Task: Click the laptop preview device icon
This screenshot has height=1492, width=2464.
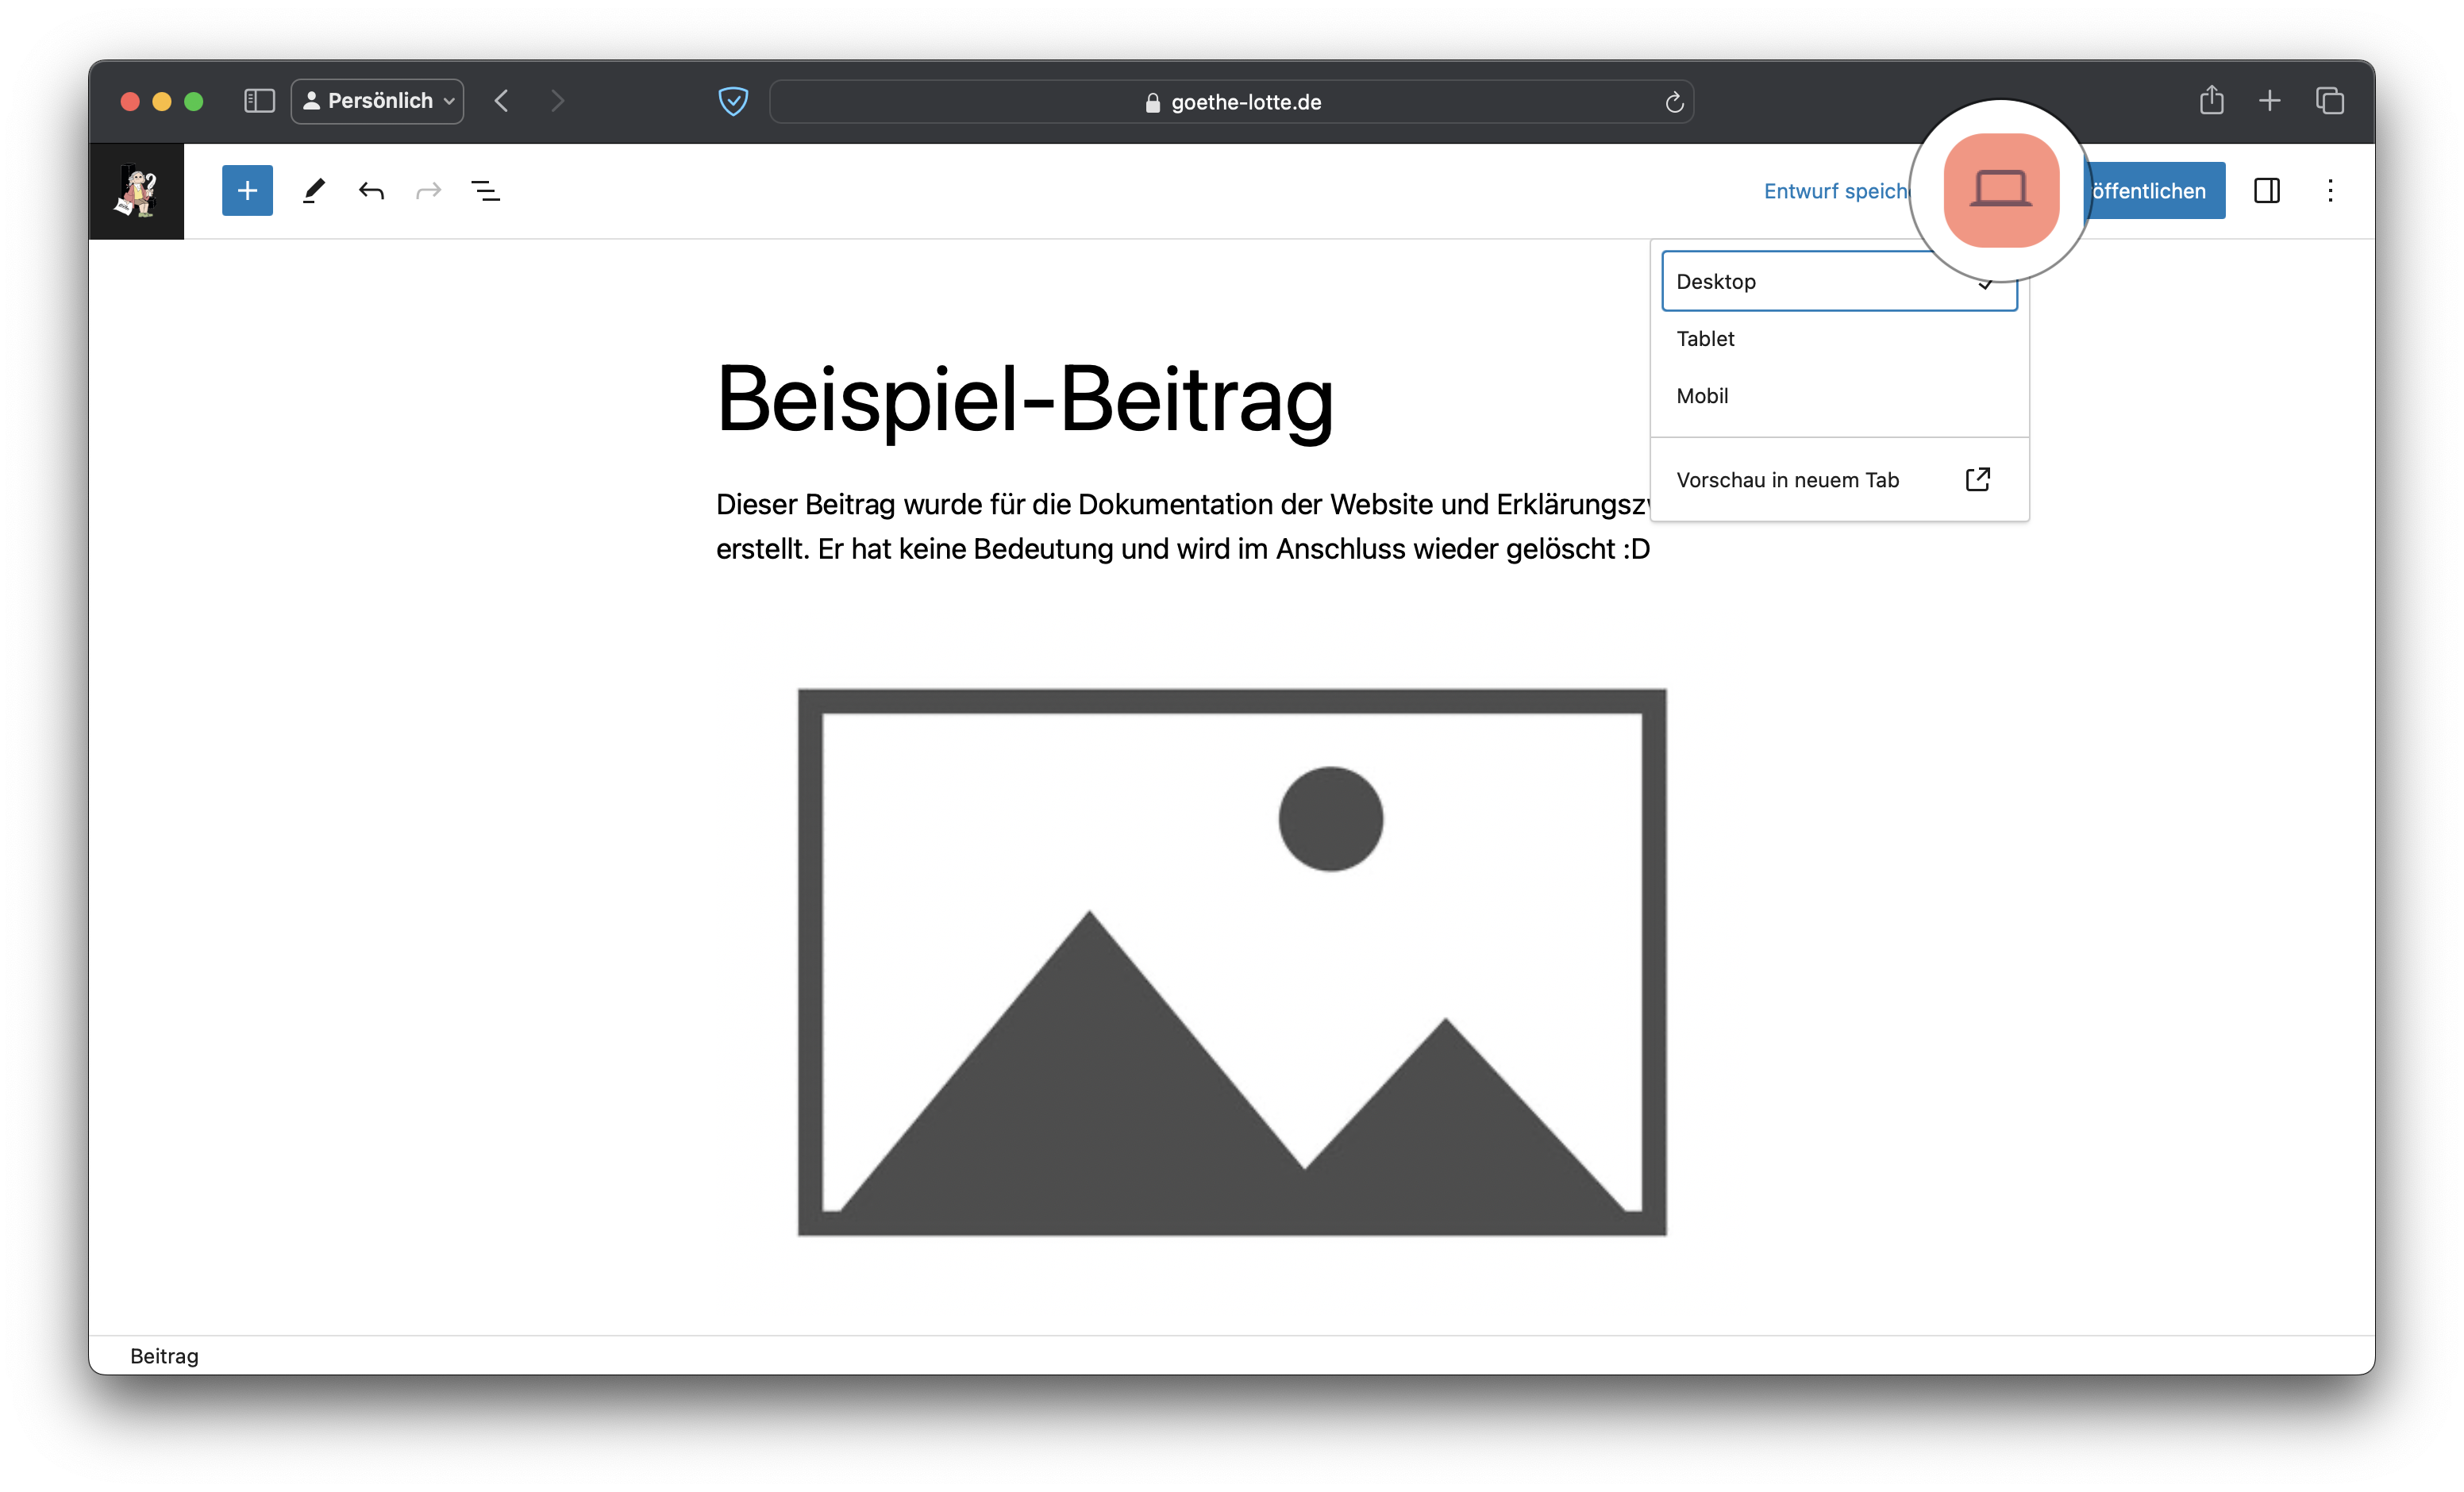Action: [x=2000, y=189]
